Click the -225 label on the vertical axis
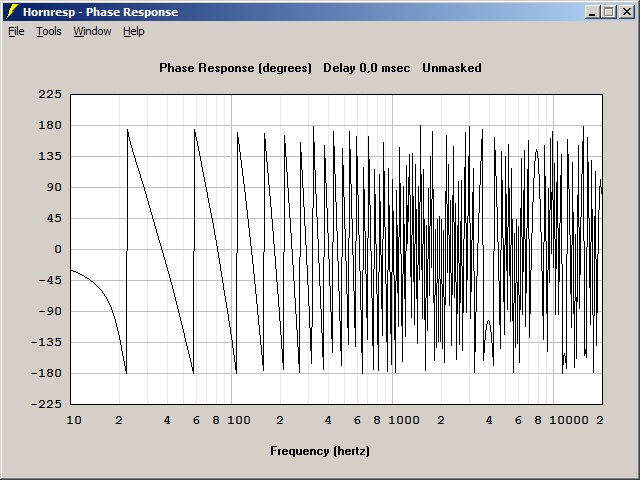 pos(47,404)
